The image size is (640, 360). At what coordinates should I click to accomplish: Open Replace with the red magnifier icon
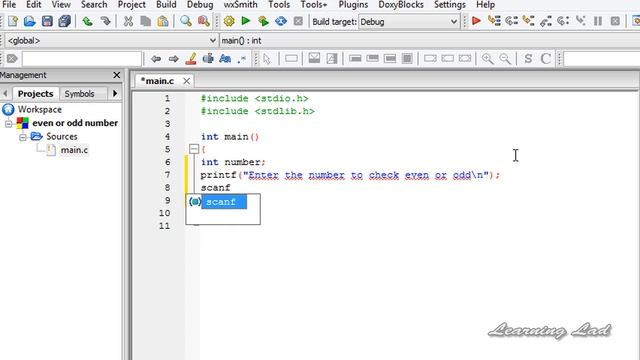203,21
